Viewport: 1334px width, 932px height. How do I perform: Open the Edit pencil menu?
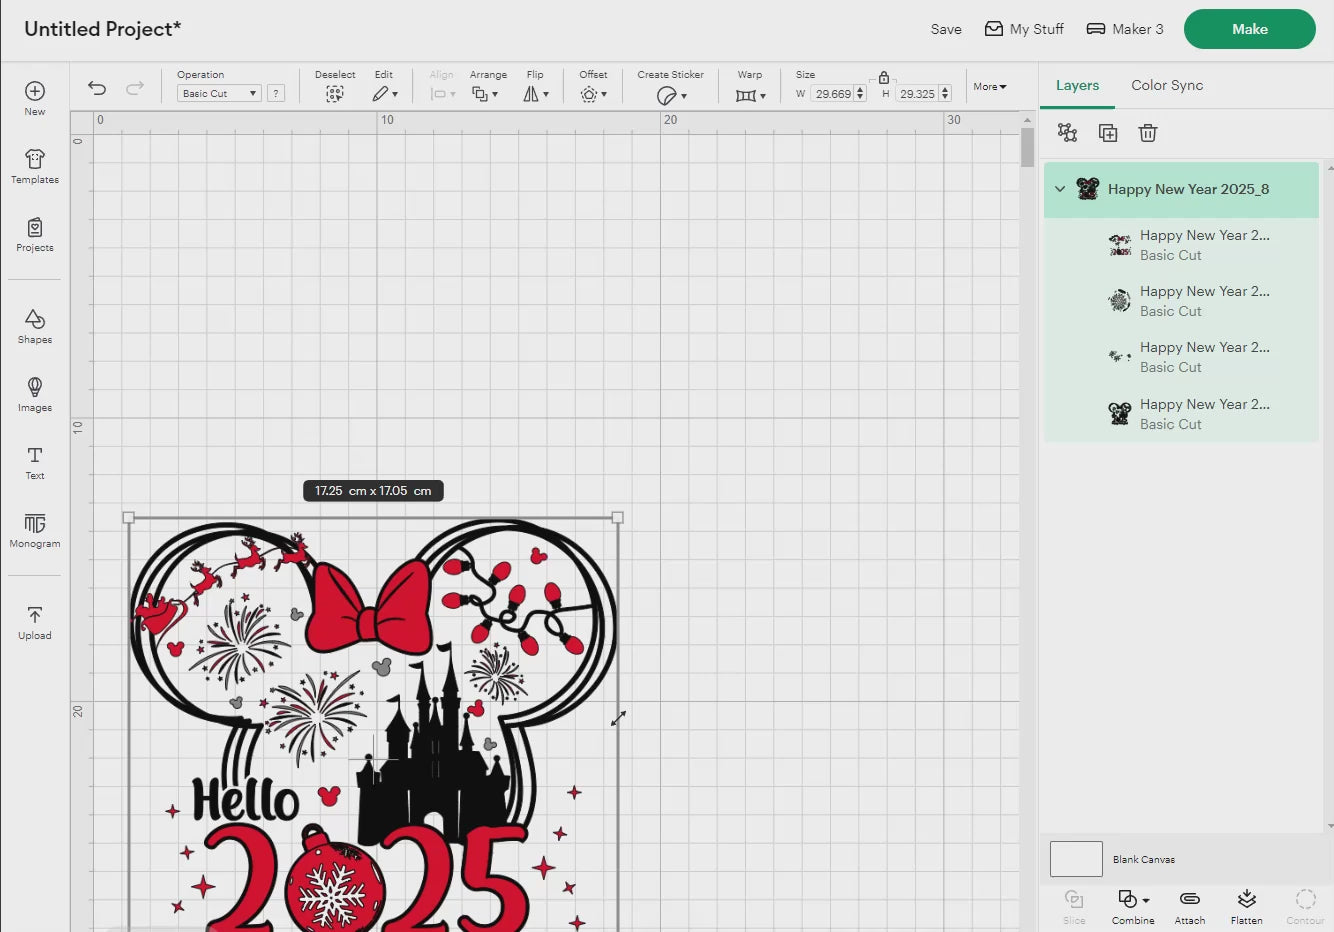tap(385, 94)
